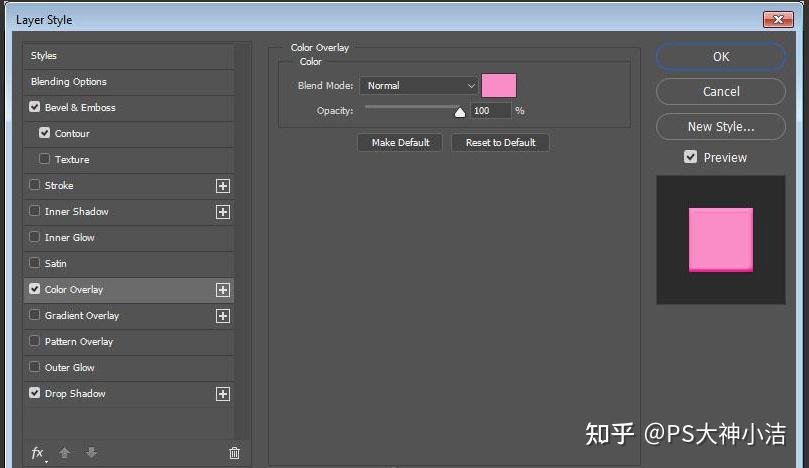Enable the Outer Glow checkbox
Viewport: 809px width, 468px height.
[35, 366]
